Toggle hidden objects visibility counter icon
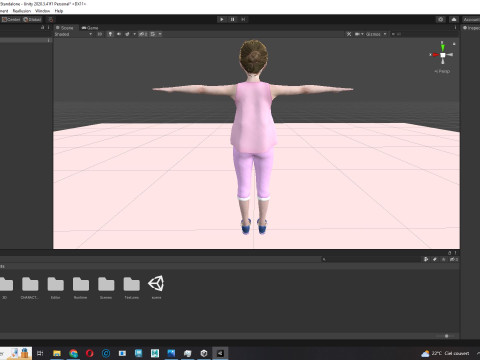Screen dimensions: 480x360 click(143, 34)
